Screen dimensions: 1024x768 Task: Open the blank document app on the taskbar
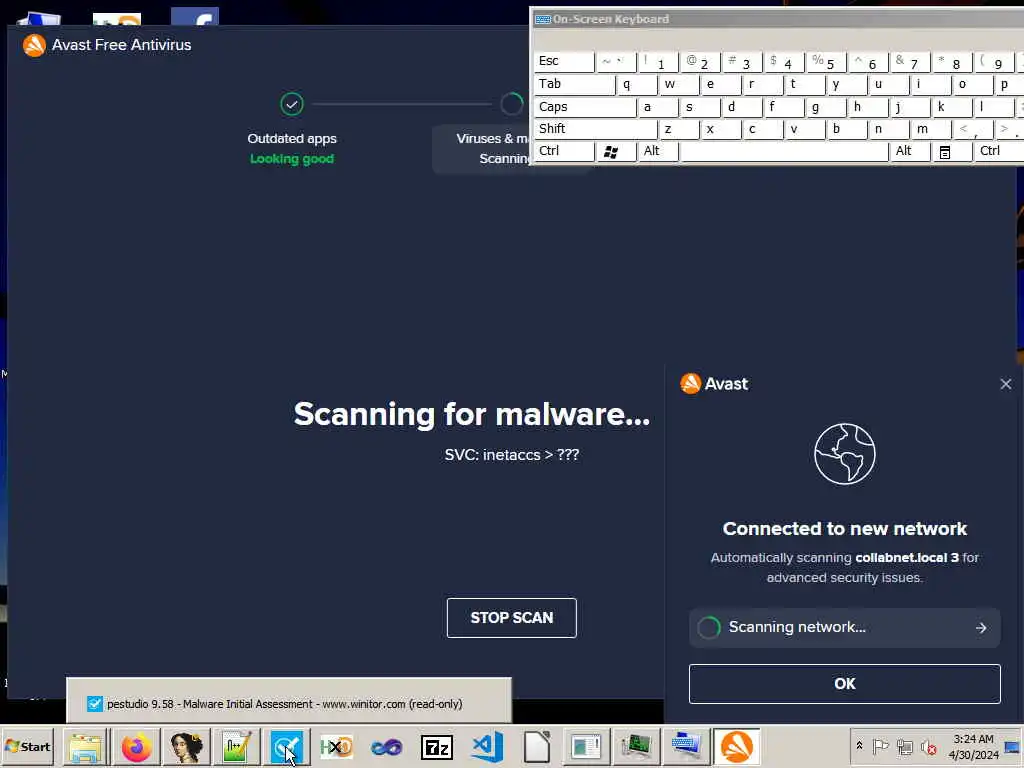pyautogui.click(x=537, y=746)
